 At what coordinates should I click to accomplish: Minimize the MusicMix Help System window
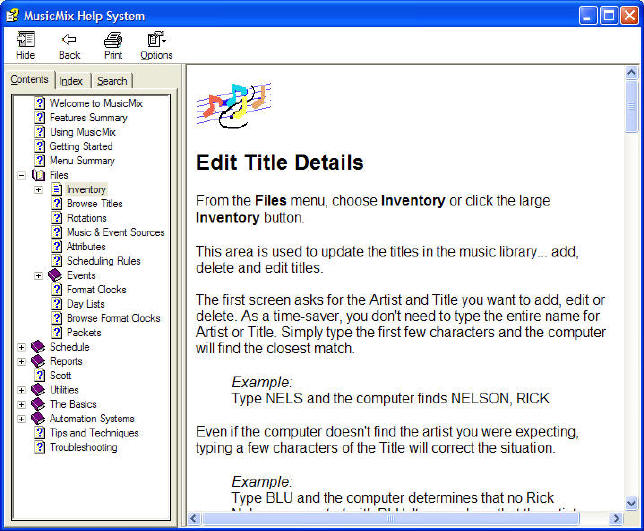(x=588, y=16)
